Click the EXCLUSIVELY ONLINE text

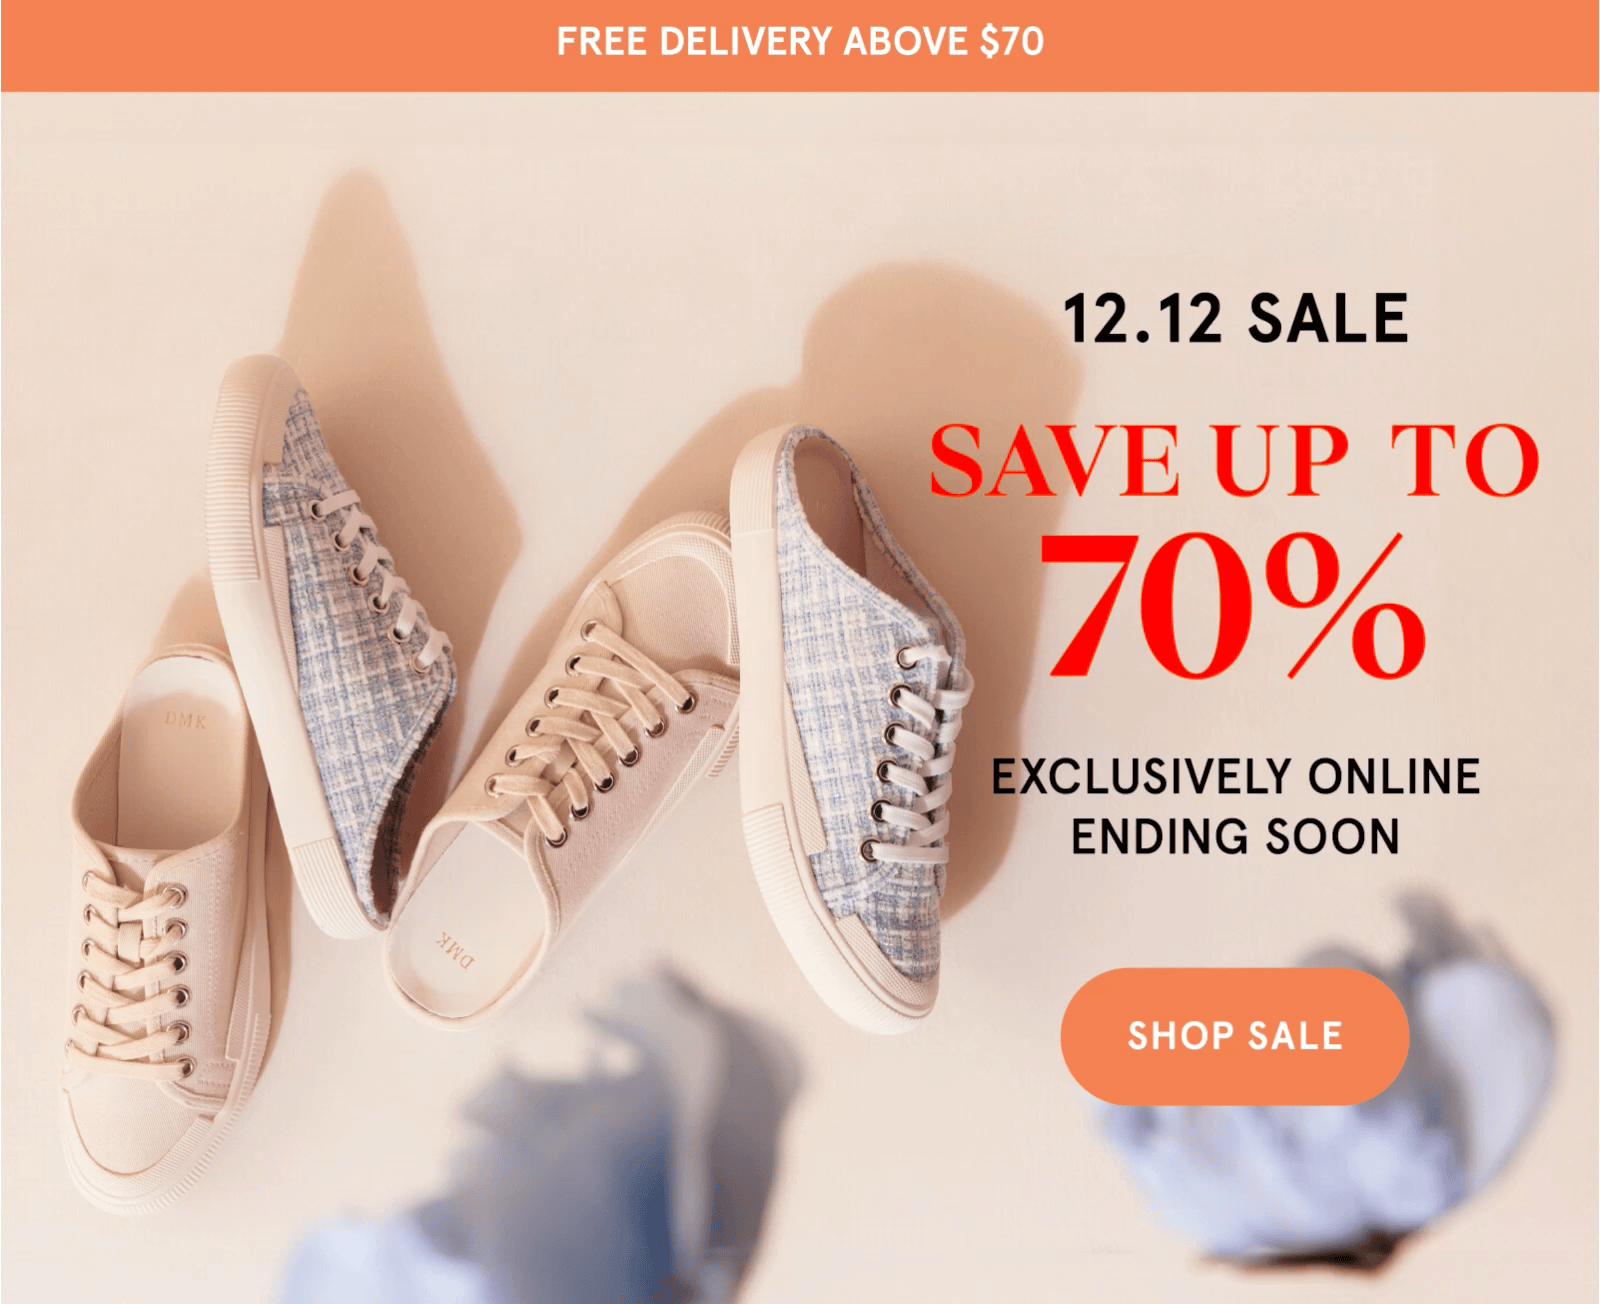1235,777
